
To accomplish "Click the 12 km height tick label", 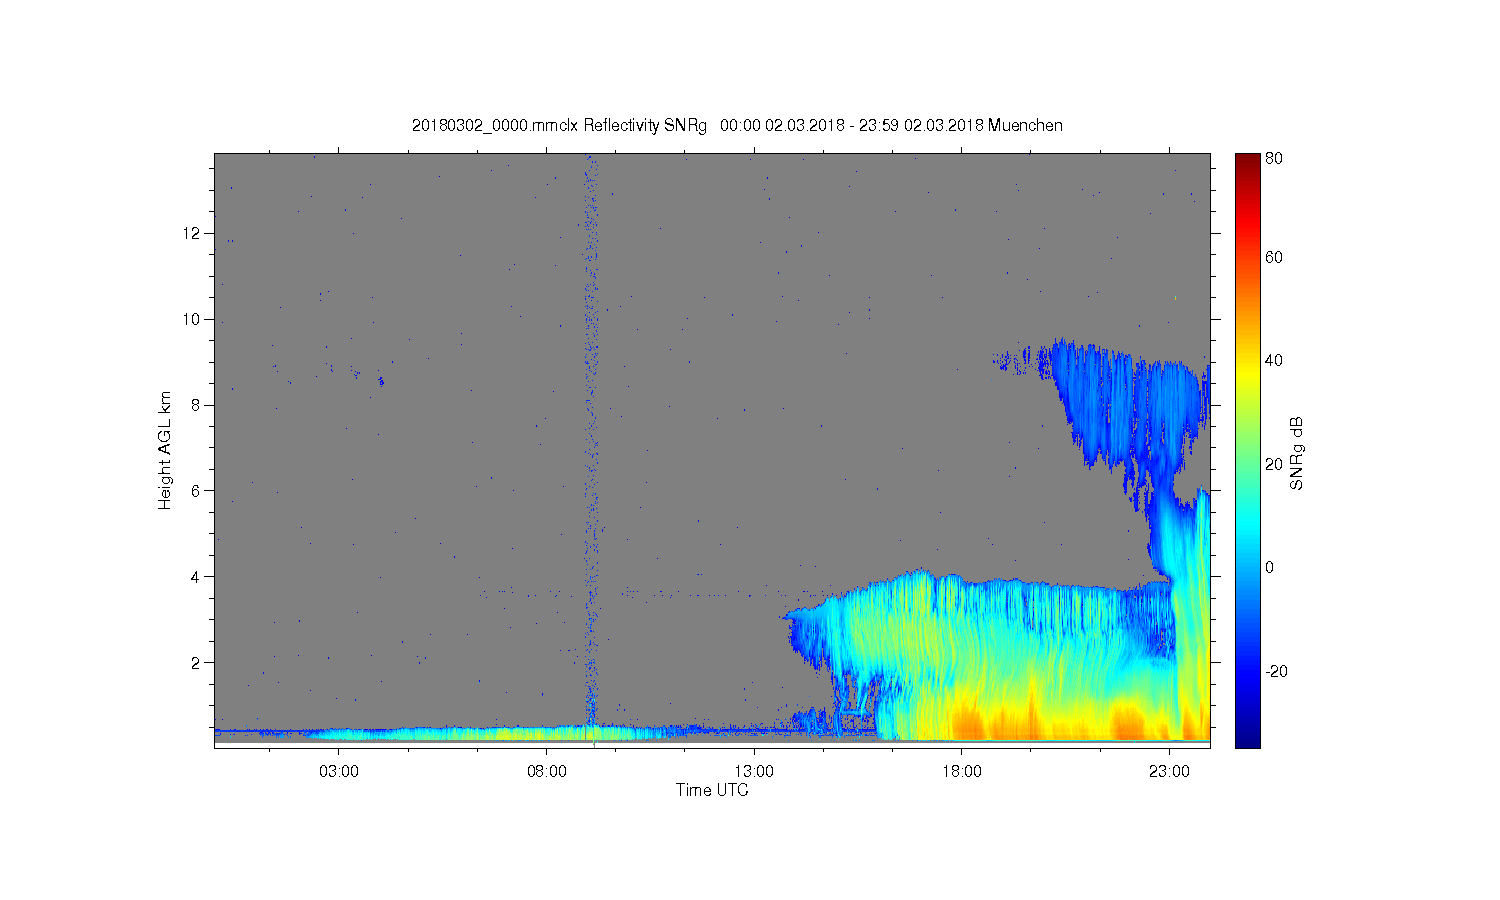I will (x=192, y=233).
